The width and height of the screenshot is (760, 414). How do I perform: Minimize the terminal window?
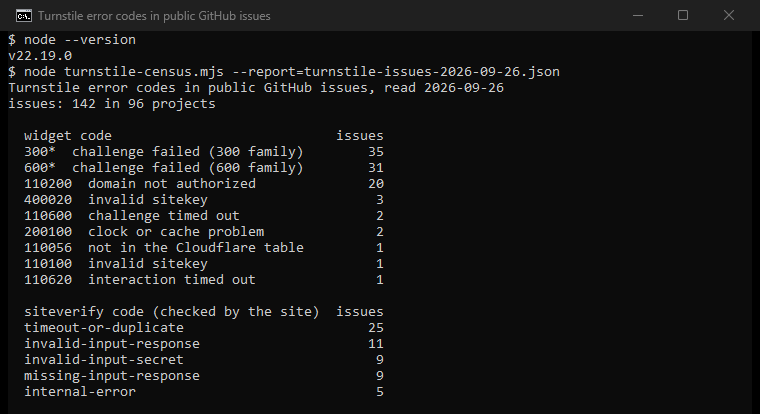pos(638,16)
